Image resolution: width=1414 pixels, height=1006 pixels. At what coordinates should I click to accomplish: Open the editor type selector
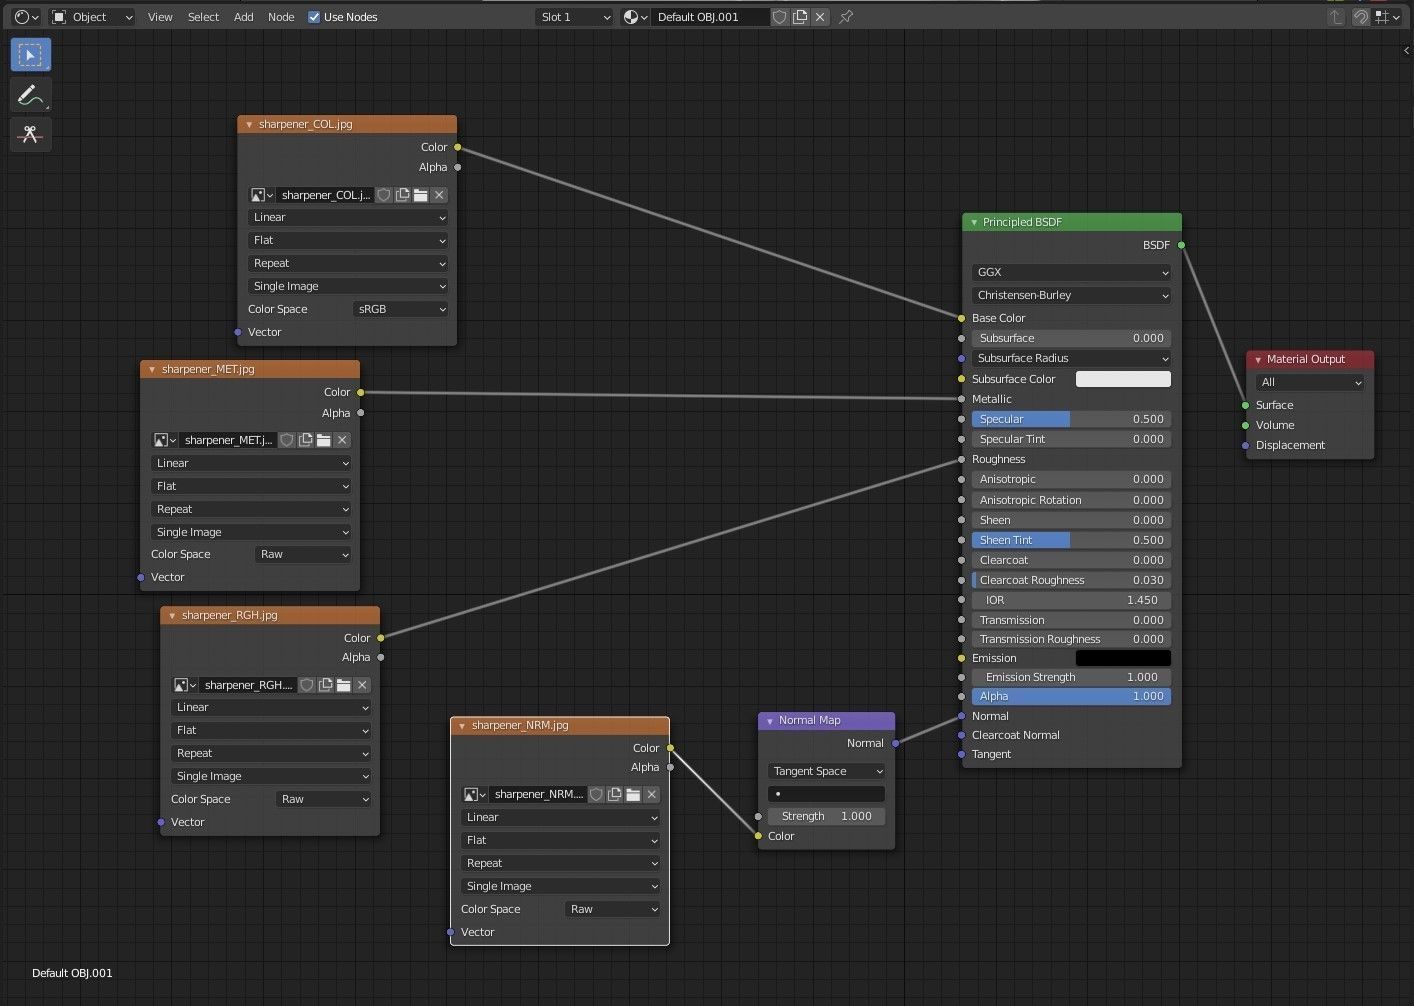[26, 17]
